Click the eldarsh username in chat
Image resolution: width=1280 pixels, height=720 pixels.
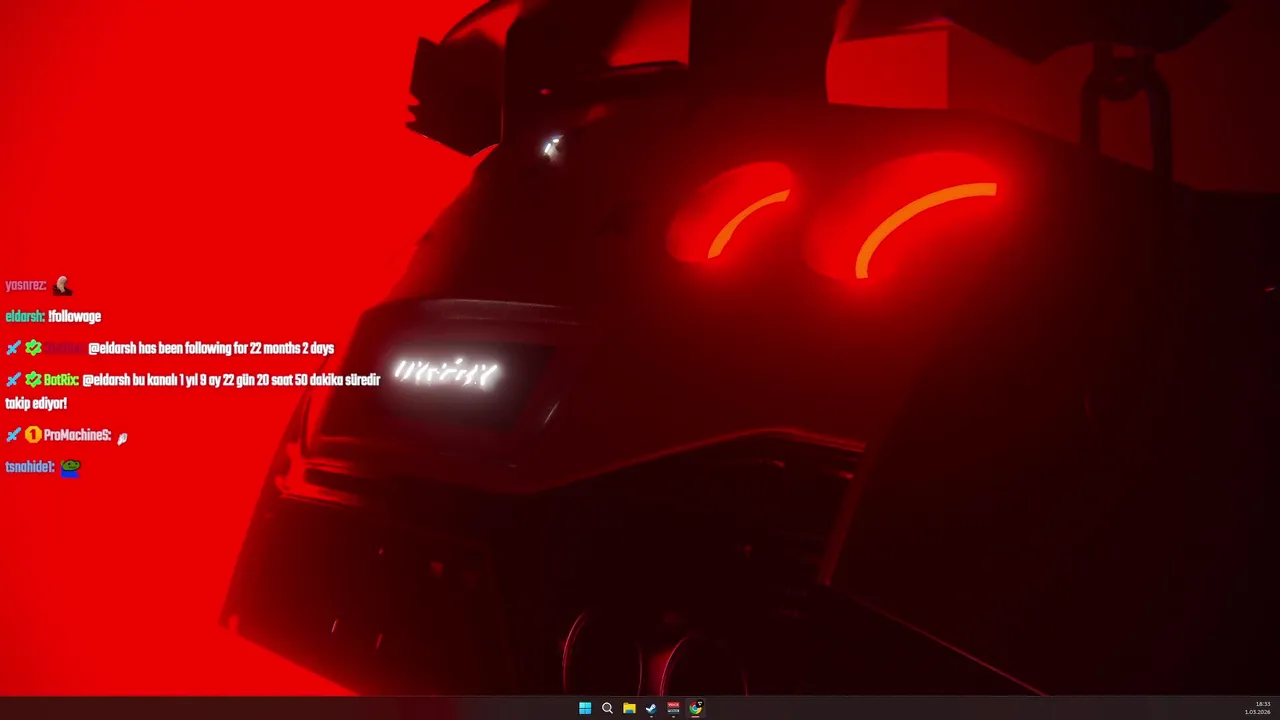pyautogui.click(x=25, y=317)
